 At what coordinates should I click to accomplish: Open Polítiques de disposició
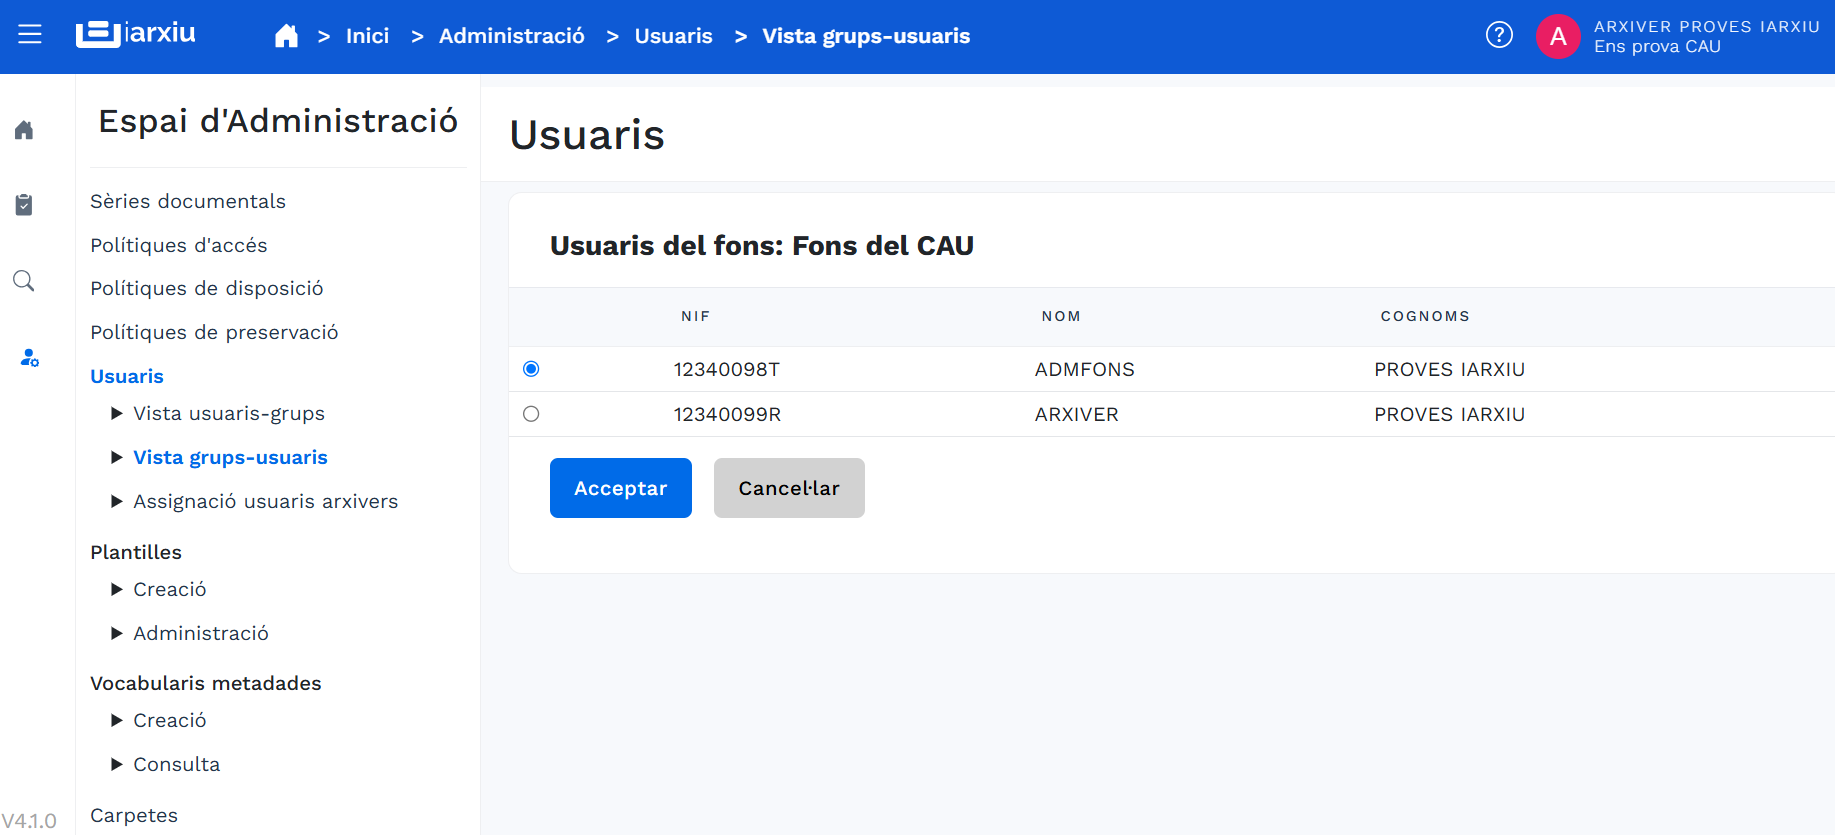click(x=207, y=288)
